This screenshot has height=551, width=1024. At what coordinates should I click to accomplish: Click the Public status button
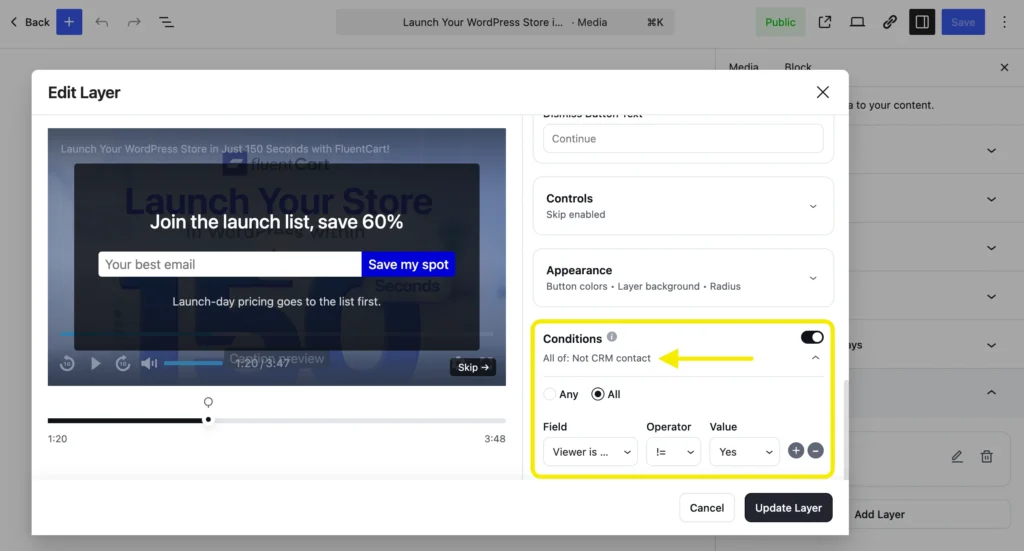tap(780, 22)
